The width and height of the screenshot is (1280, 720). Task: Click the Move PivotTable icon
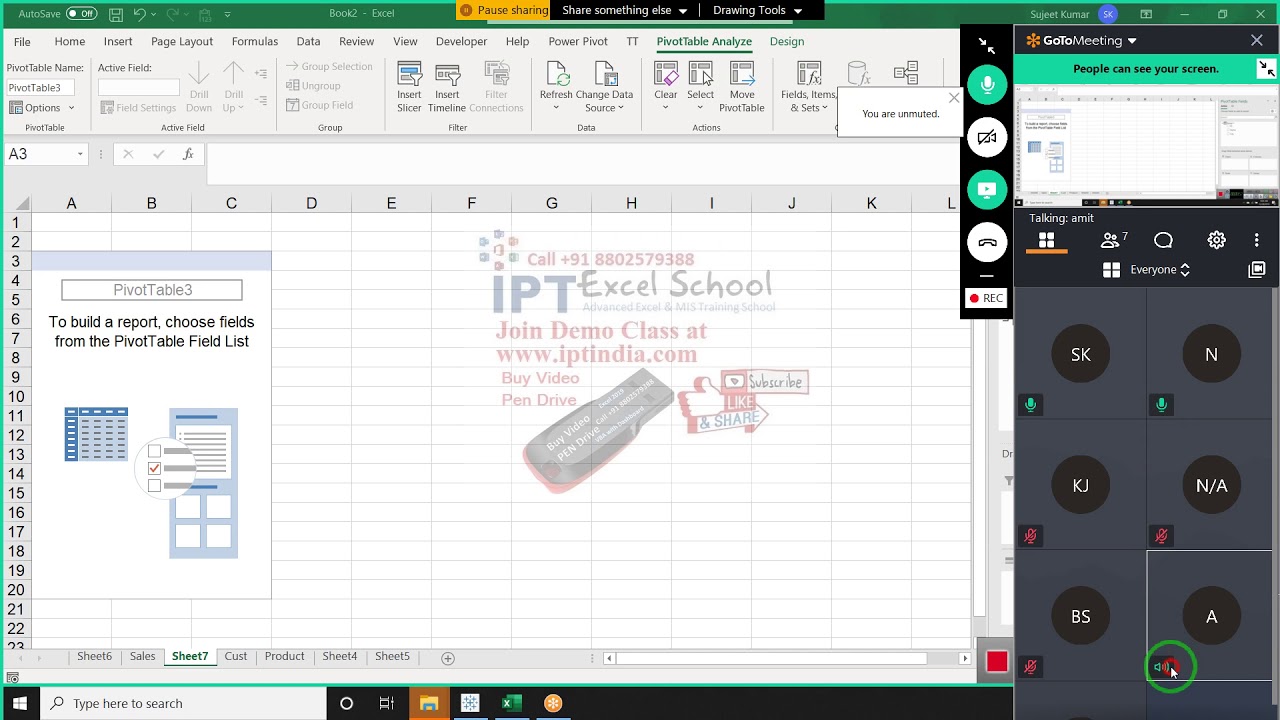coord(741,75)
